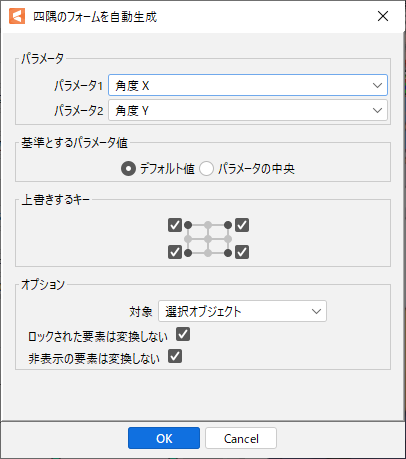
Task: Disable the bottom-left corner key checkbox
Action: pos(175,252)
